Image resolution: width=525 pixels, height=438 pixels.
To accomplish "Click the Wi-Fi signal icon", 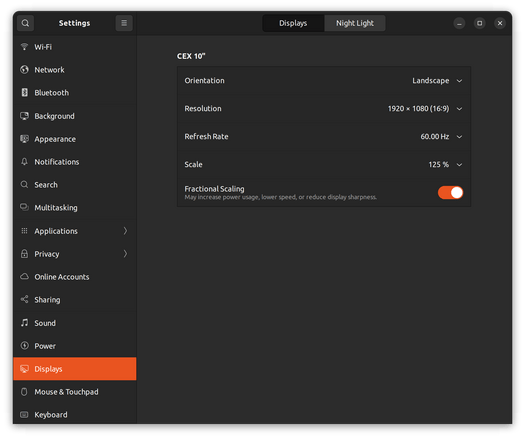I will (x=24, y=47).
